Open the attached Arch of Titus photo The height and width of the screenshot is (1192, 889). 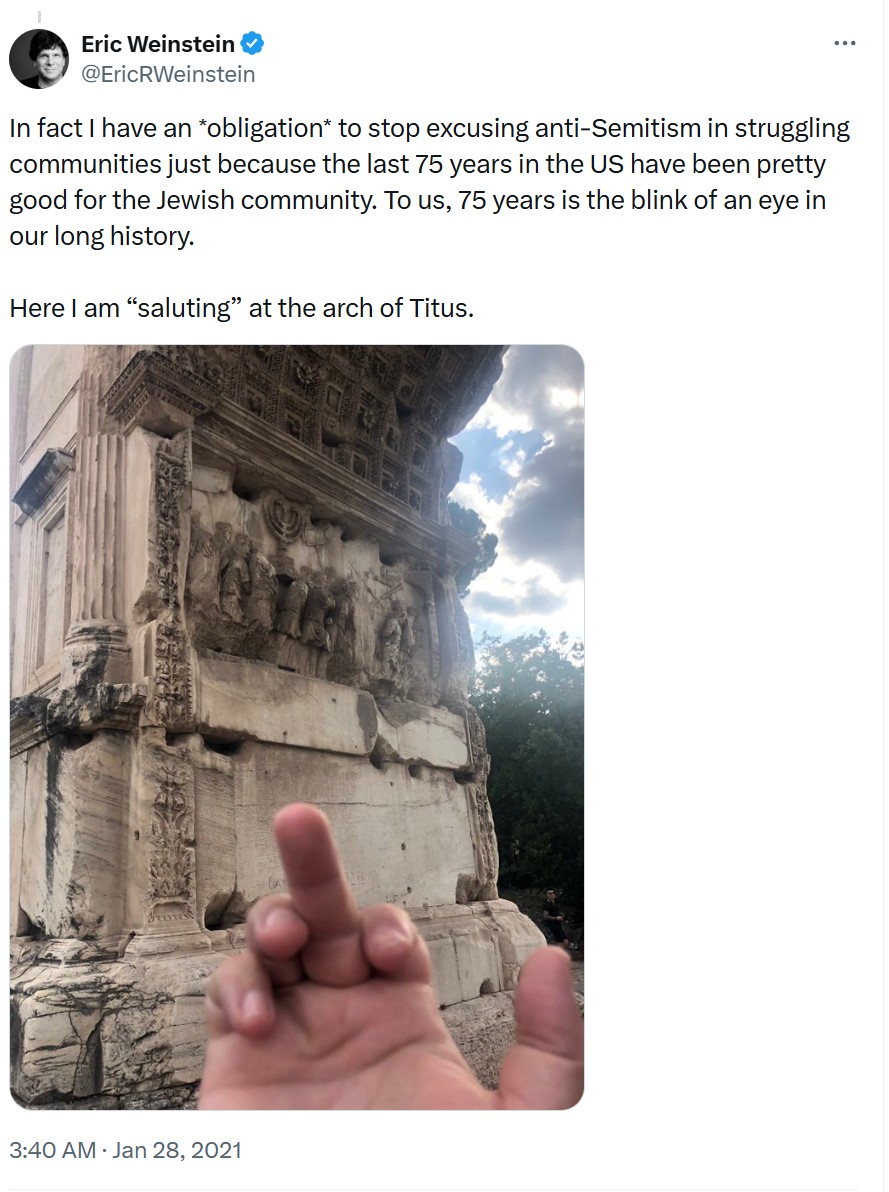pos(297,728)
